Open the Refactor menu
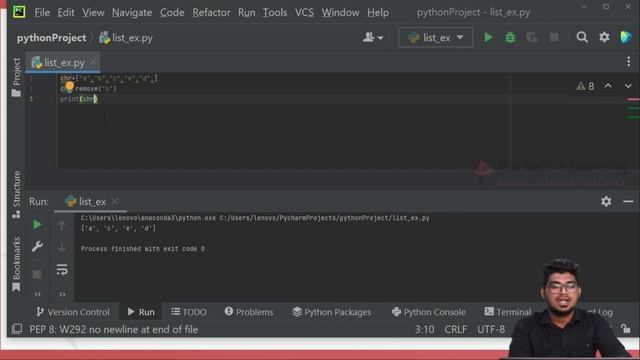Image resolution: width=640 pixels, height=360 pixels. (211, 13)
